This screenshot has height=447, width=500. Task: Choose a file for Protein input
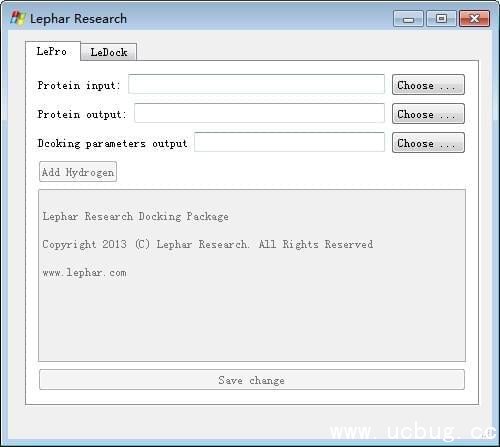click(428, 85)
